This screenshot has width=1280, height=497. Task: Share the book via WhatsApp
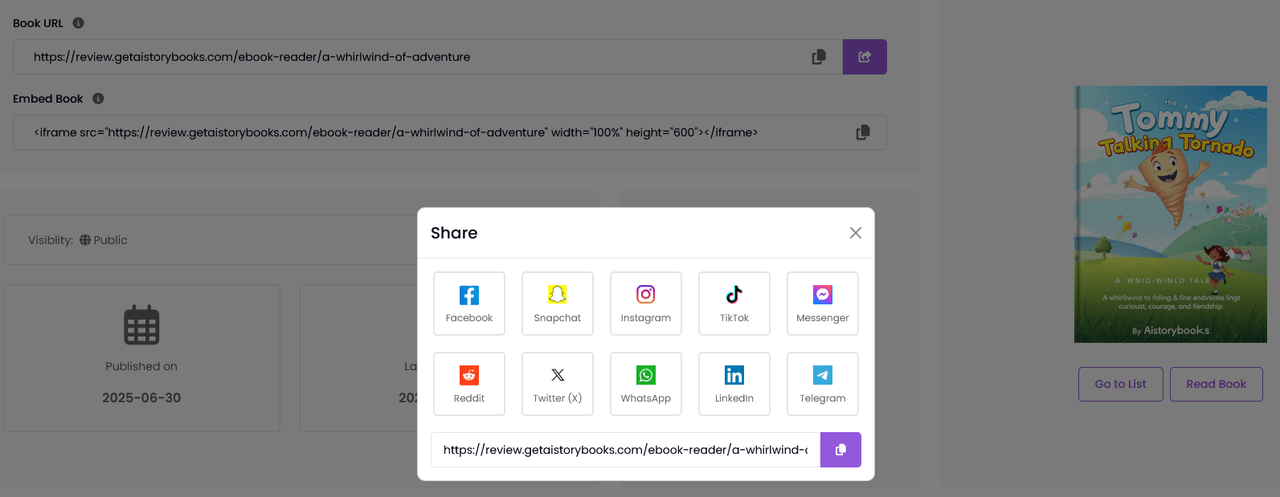click(646, 384)
